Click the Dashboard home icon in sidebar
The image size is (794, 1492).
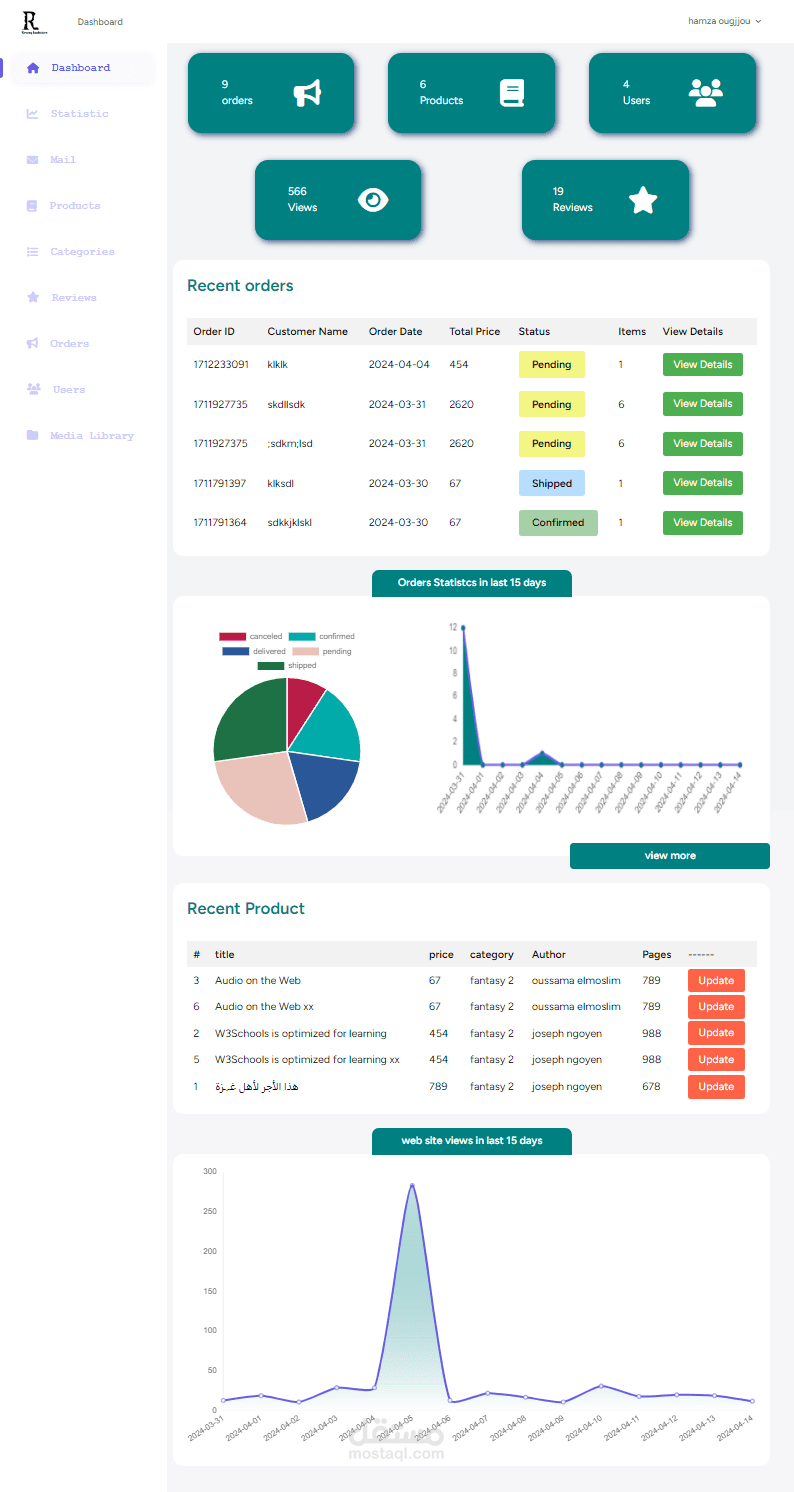[33, 68]
